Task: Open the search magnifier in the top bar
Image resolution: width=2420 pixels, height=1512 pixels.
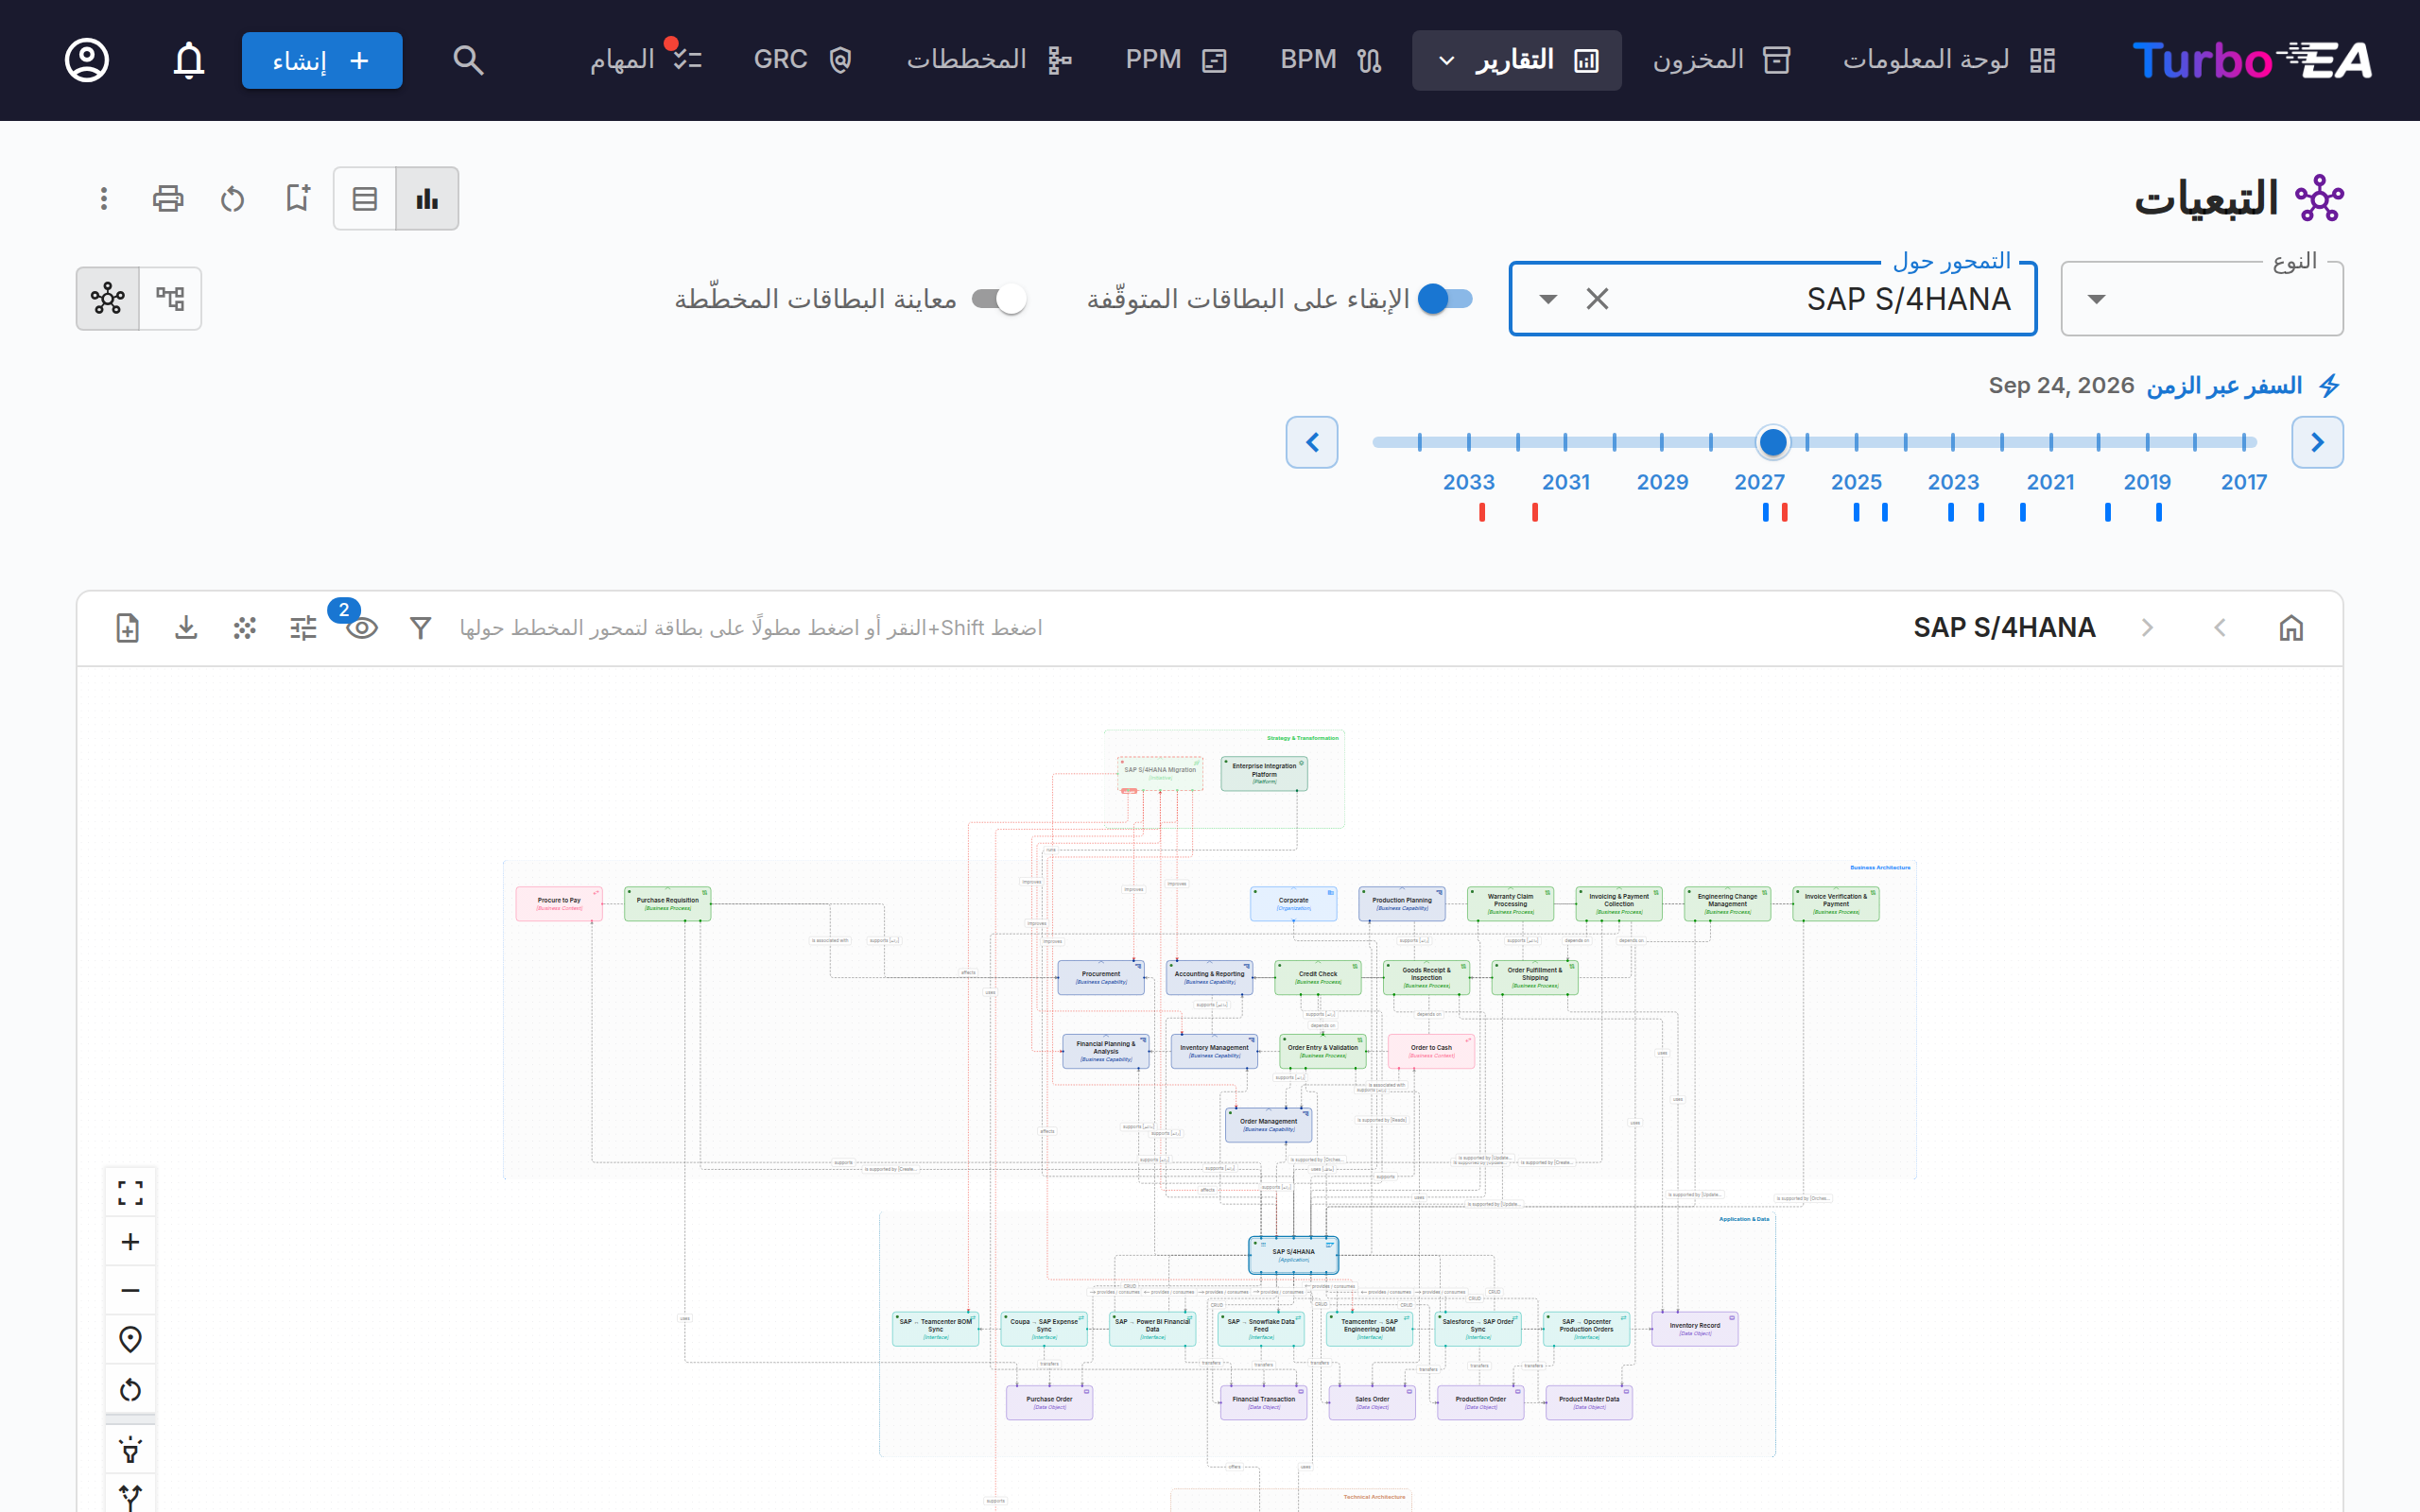Action: (x=468, y=60)
